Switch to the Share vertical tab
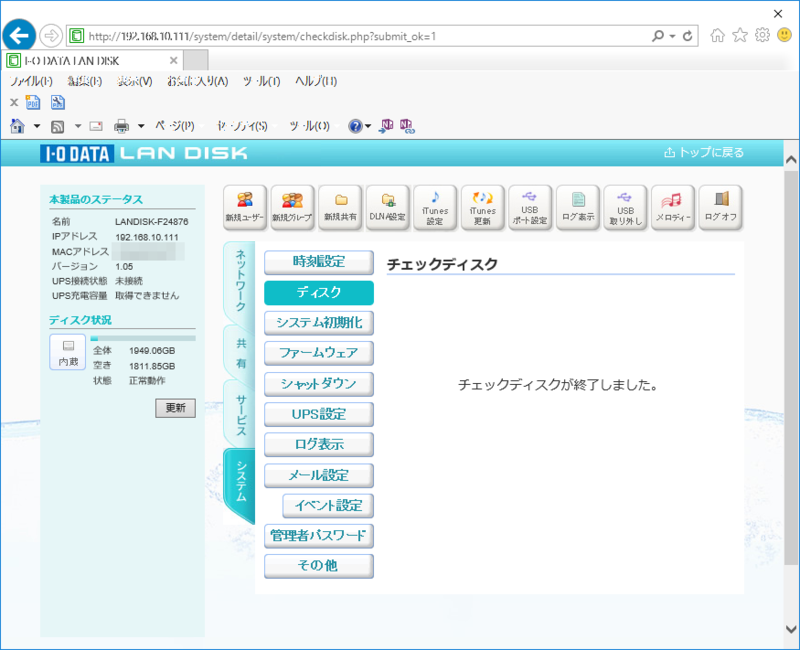Image resolution: width=800 pixels, height=650 pixels. 241,353
